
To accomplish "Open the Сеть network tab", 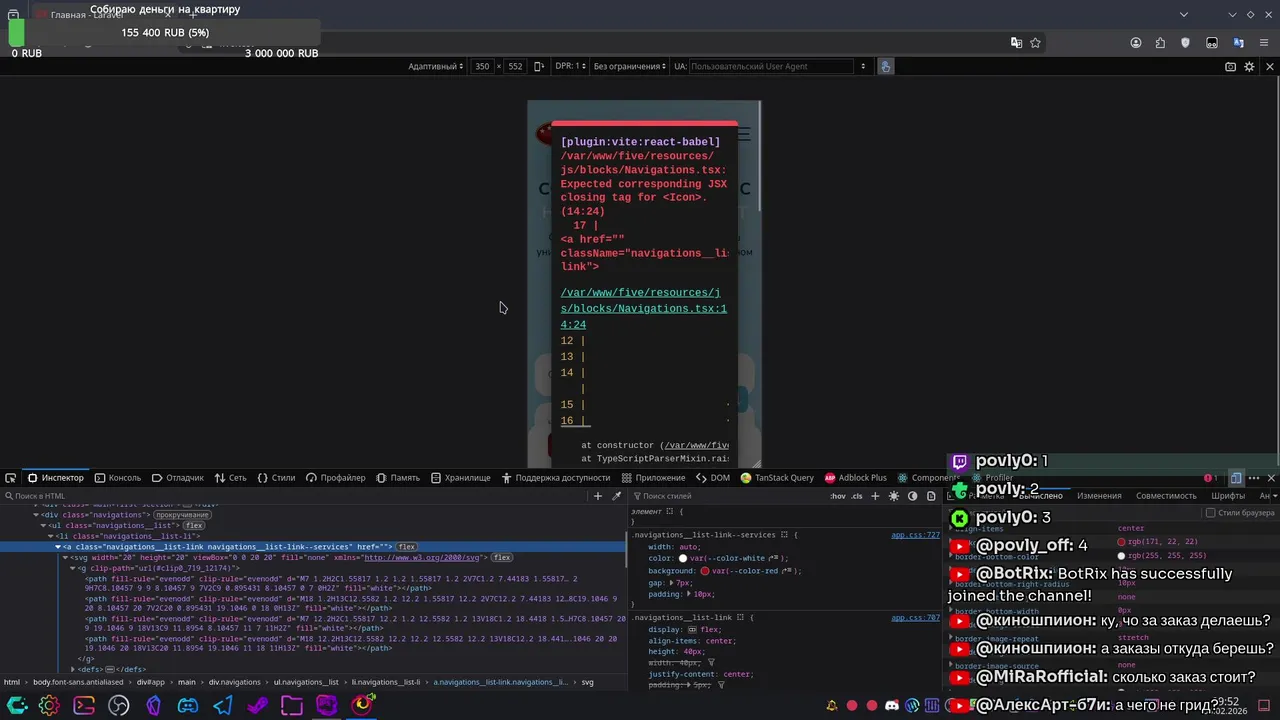I will click(230, 478).
